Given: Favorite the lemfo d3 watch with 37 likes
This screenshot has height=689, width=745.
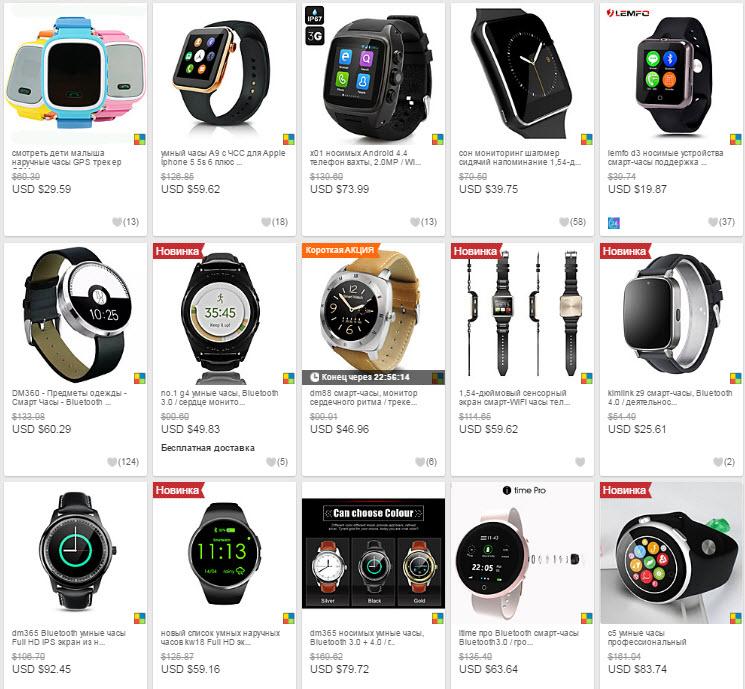Looking at the screenshot, I should 713,222.
